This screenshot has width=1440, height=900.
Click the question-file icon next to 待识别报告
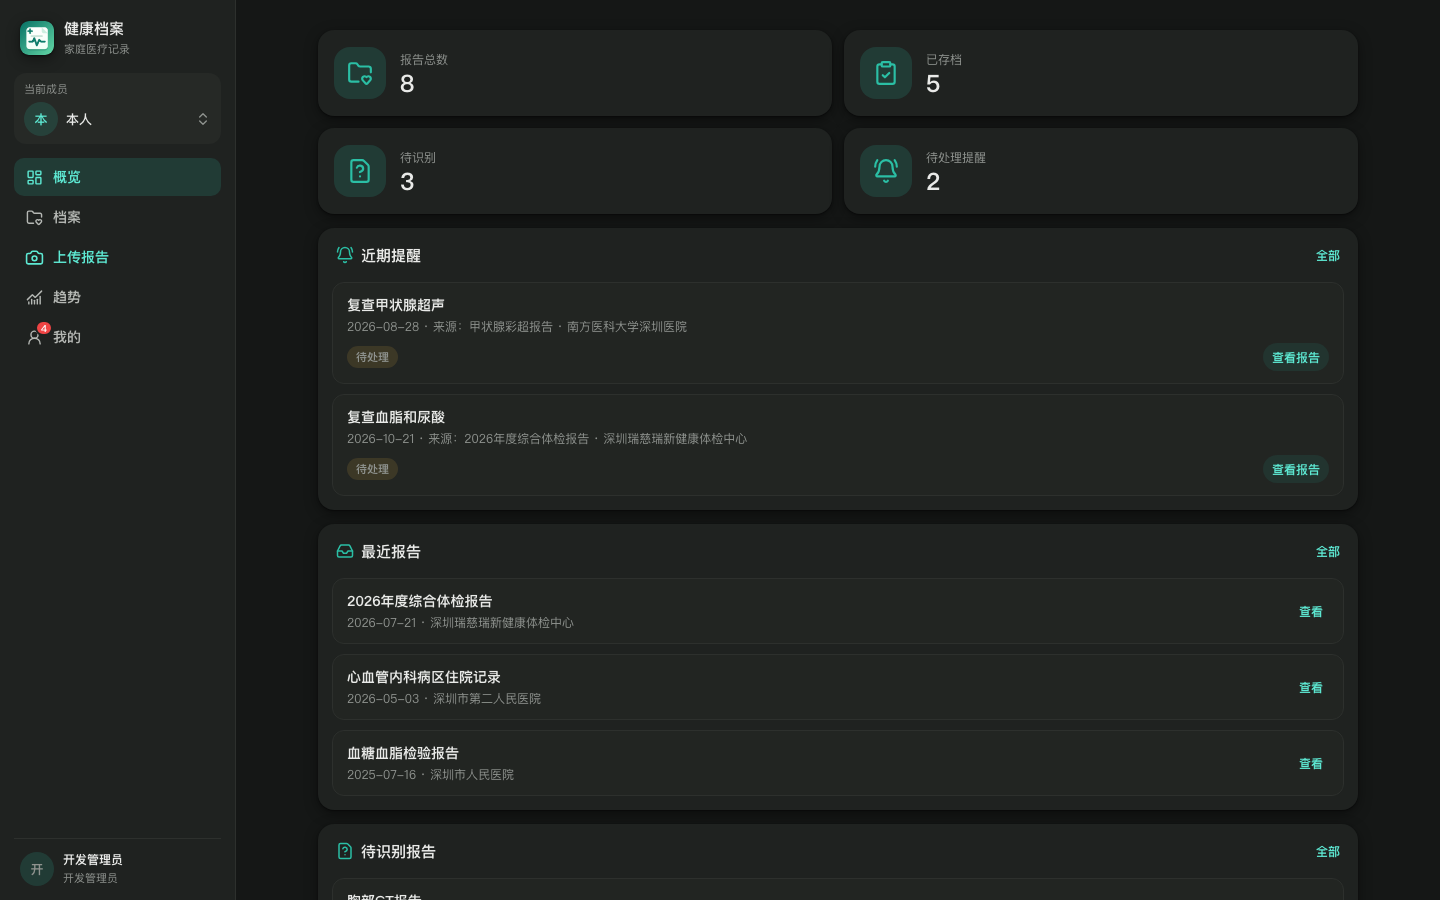[x=345, y=851]
